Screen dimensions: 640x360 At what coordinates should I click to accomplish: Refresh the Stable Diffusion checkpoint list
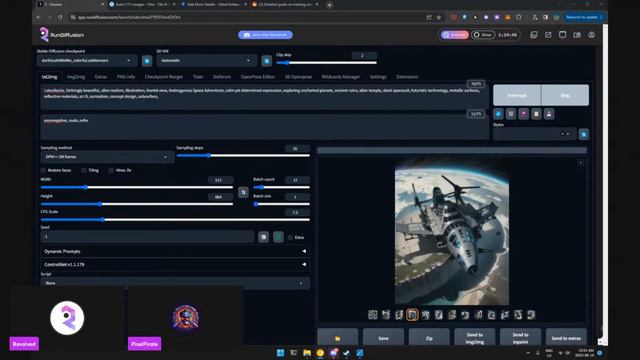147,61
